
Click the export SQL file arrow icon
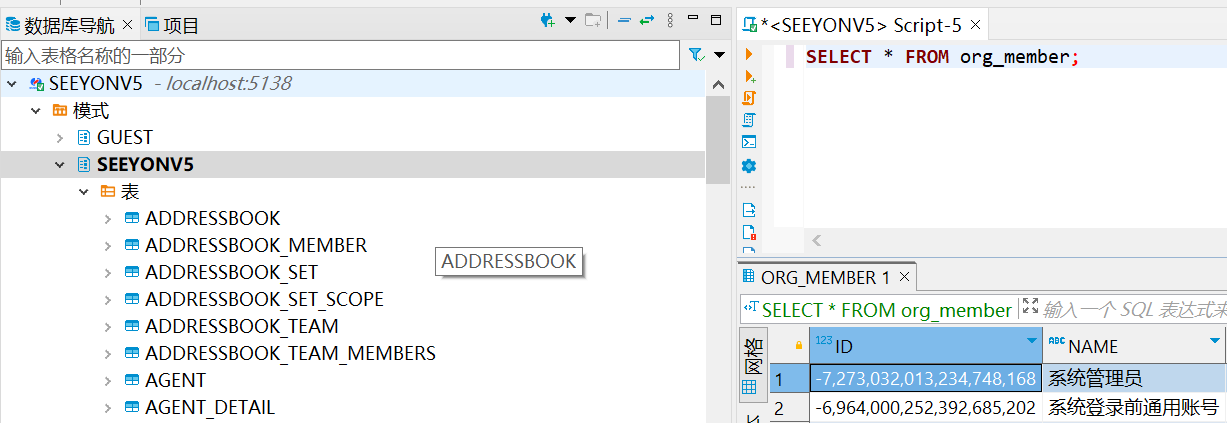pos(749,210)
